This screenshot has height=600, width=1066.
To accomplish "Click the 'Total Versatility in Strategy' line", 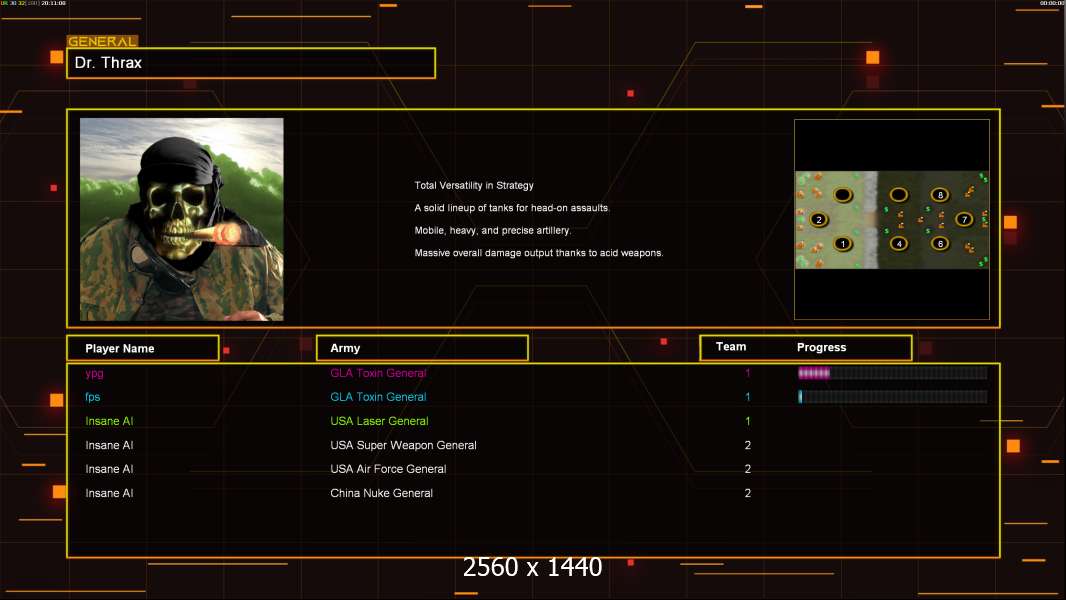I will click(474, 186).
